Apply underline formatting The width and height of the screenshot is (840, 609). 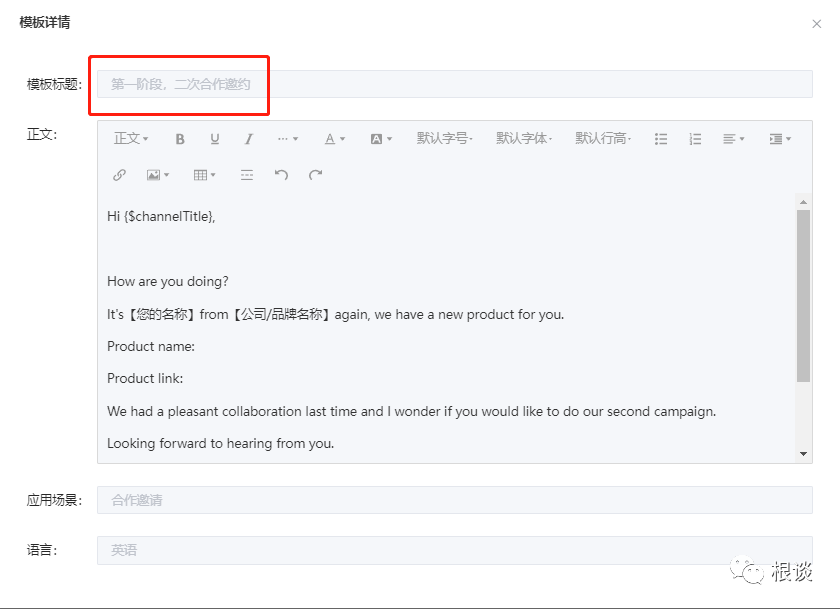point(215,139)
